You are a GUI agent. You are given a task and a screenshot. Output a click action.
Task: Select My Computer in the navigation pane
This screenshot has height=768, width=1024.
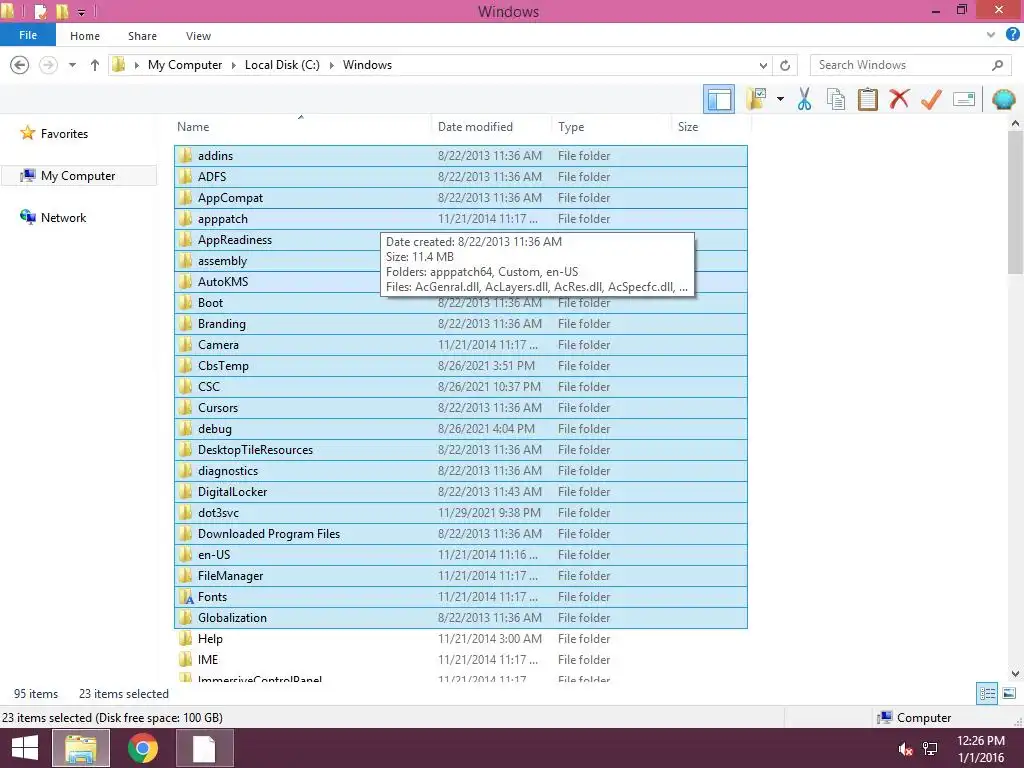click(78, 176)
